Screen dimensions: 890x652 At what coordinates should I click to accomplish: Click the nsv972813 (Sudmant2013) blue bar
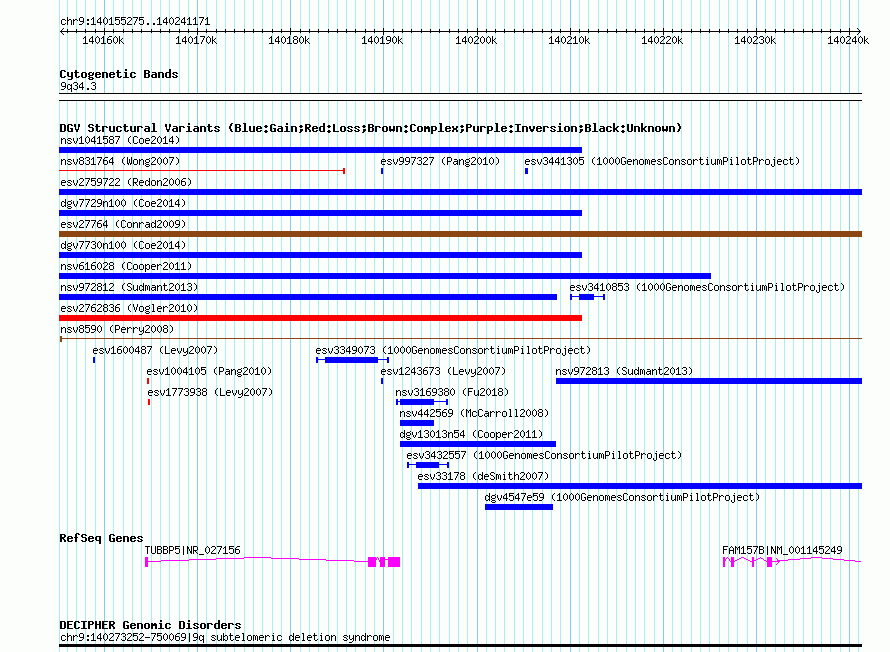709,381
